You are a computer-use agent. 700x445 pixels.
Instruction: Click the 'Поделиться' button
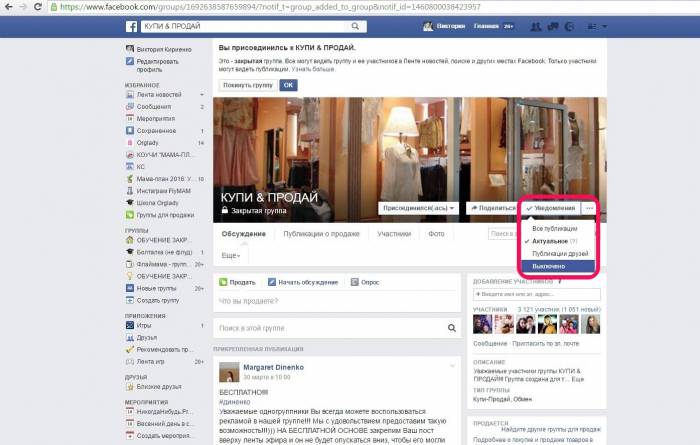click(492, 208)
